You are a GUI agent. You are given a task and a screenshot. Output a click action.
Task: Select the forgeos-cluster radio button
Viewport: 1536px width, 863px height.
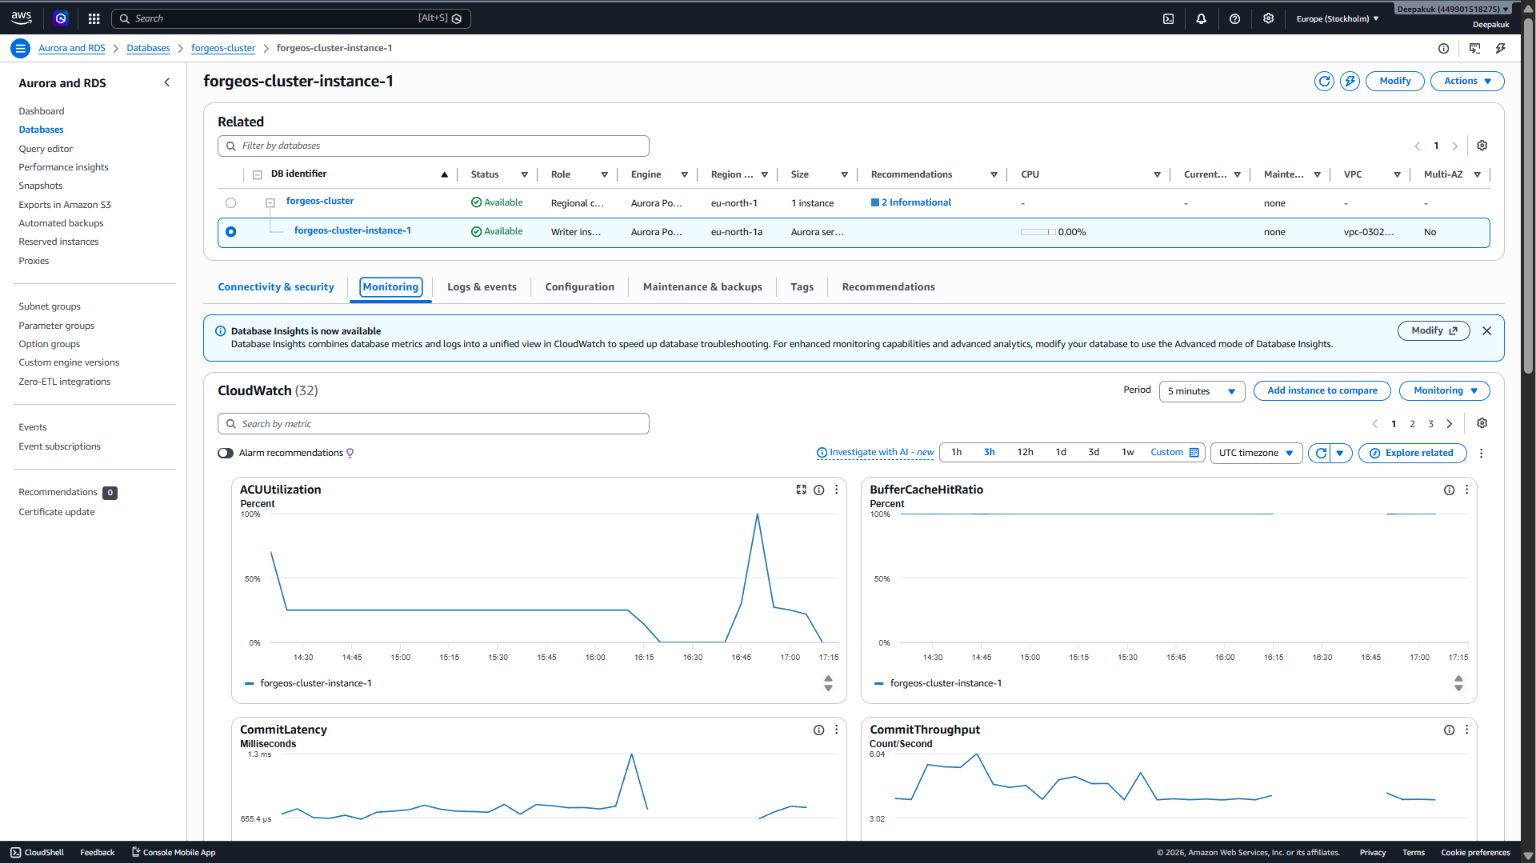pos(231,203)
